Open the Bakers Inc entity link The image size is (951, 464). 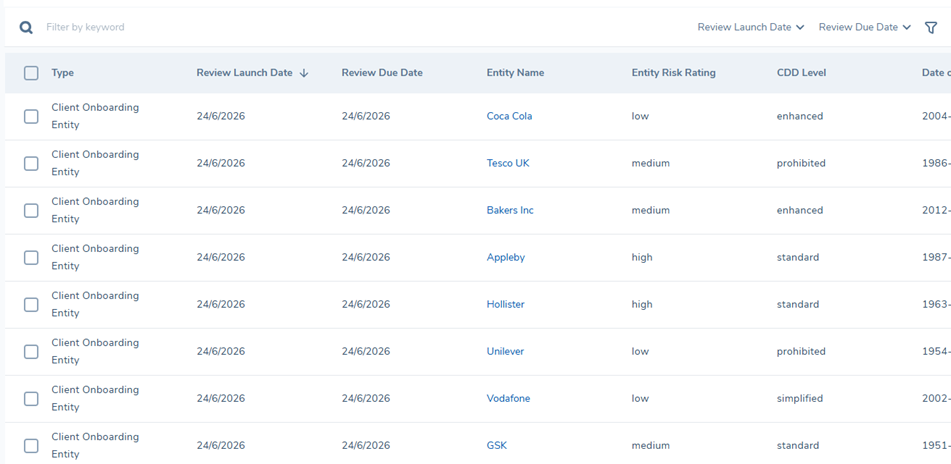(510, 210)
